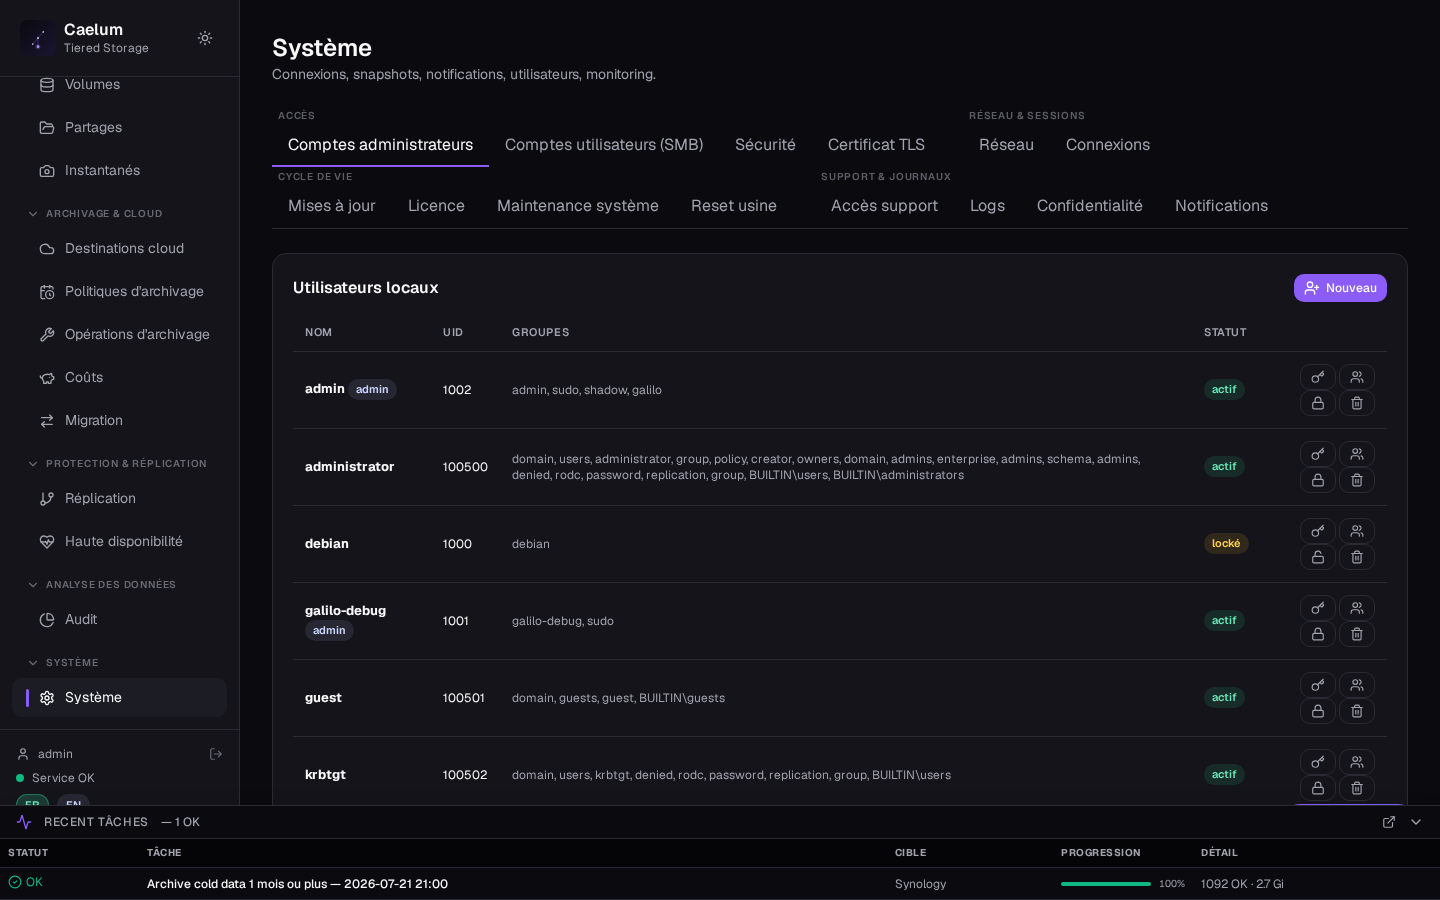Unlock the debian account with open padlock
Screen dimensions: 1440x900
tap(1318, 557)
